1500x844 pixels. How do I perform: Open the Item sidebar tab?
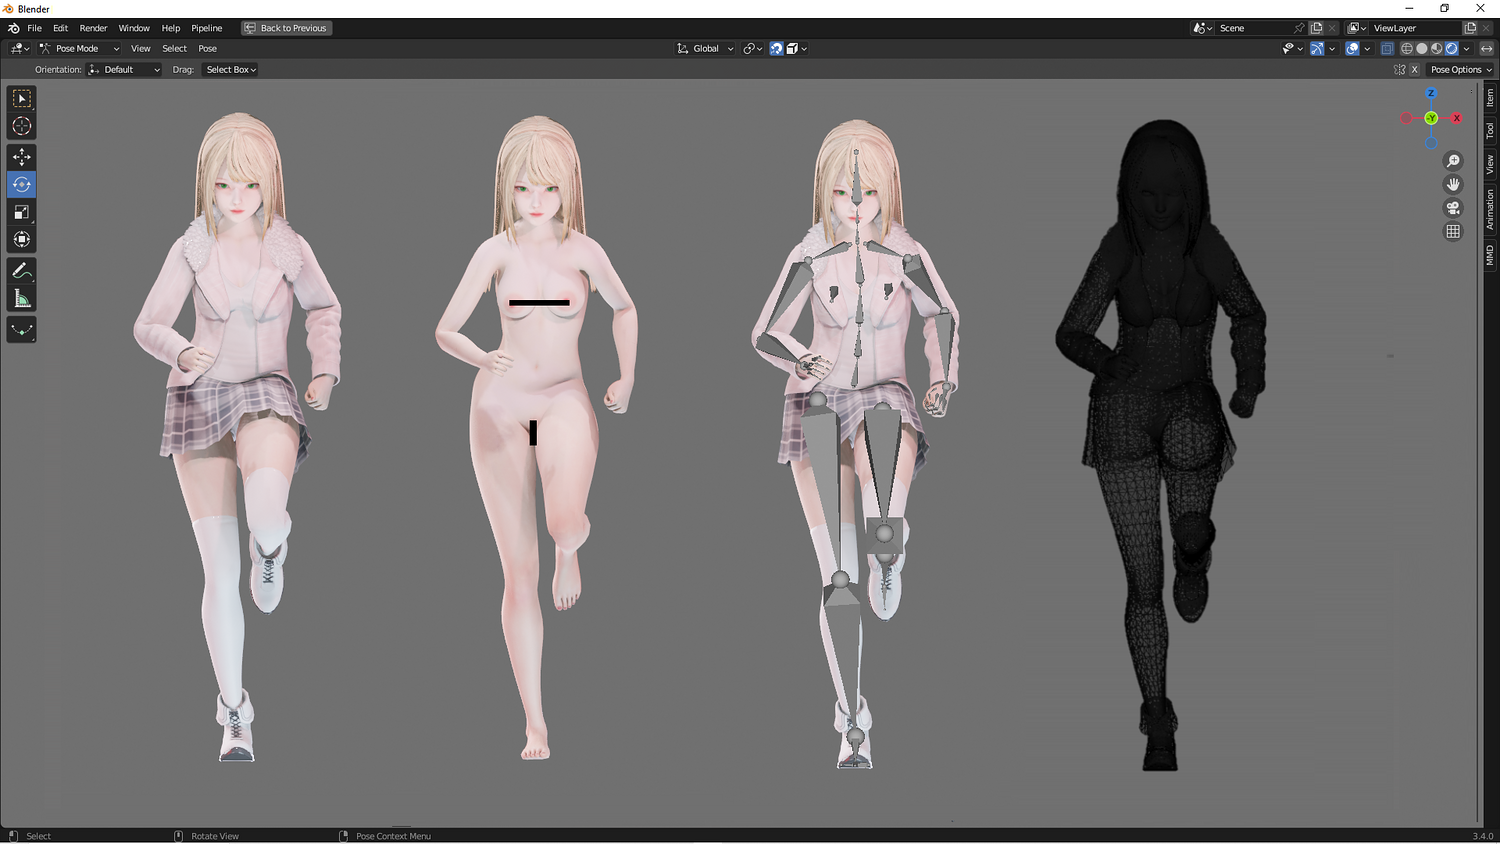click(x=1490, y=97)
